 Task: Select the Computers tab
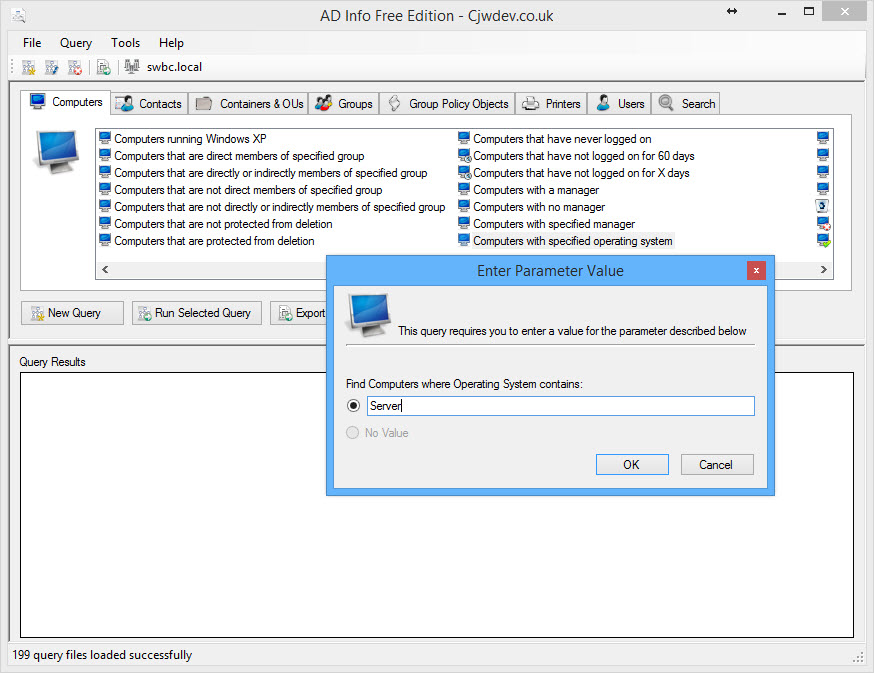pos(66,102)
